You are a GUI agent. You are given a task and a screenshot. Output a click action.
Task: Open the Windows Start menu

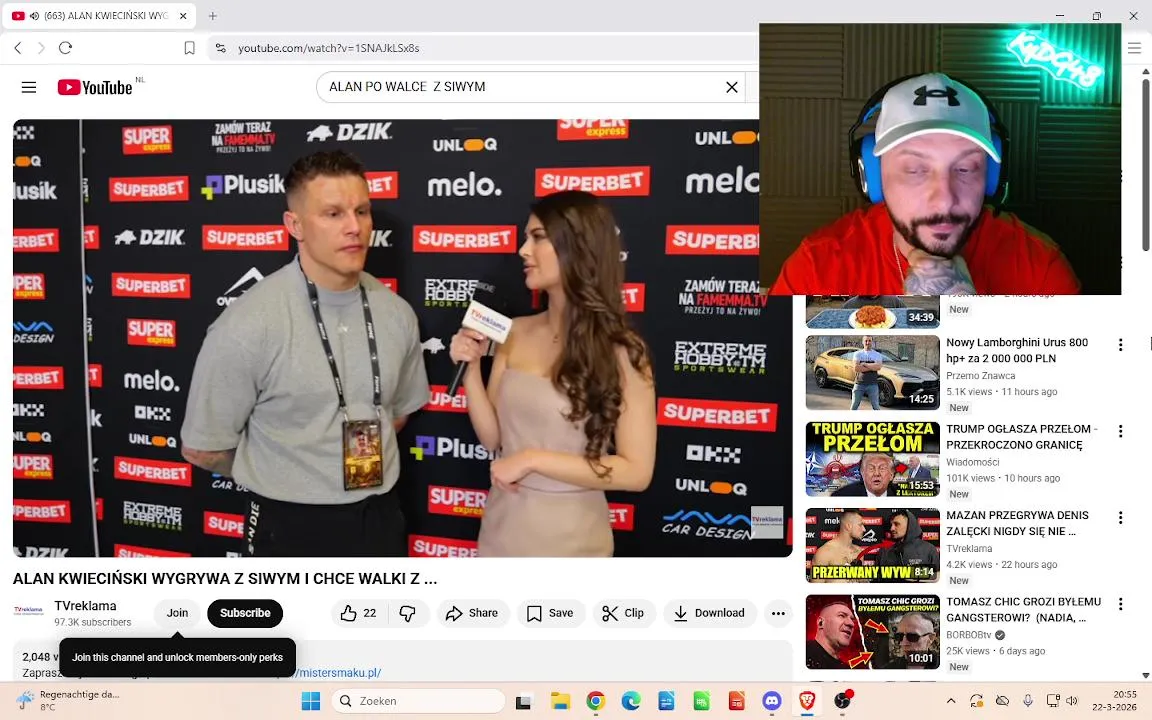(x=311, y=701)
